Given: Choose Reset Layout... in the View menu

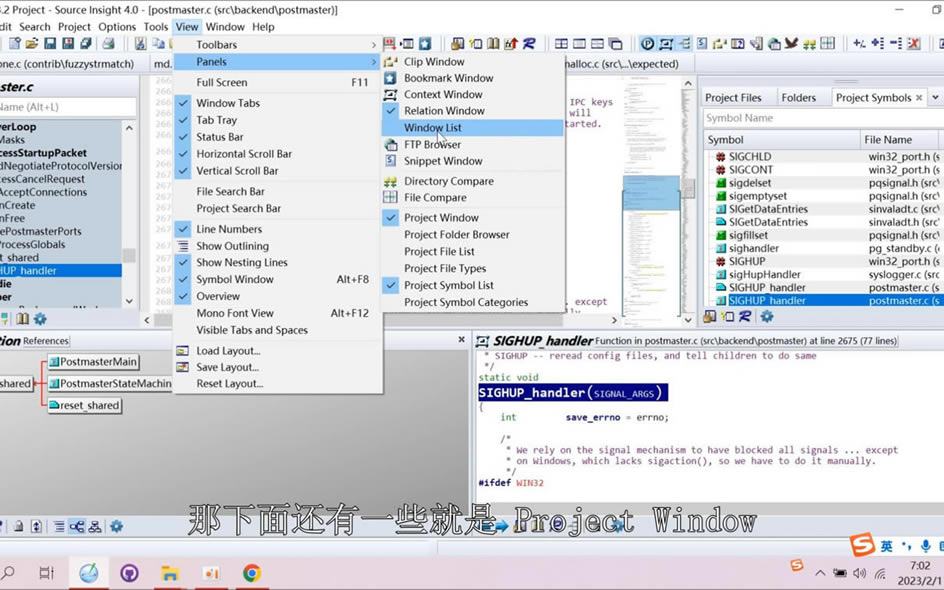Looking at the screenshot, I should (x=278, y=384).
